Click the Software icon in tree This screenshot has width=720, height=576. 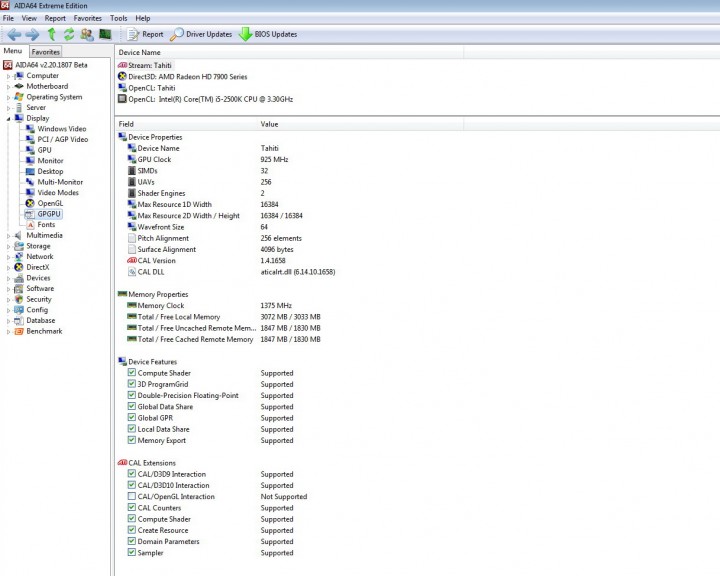19,288
